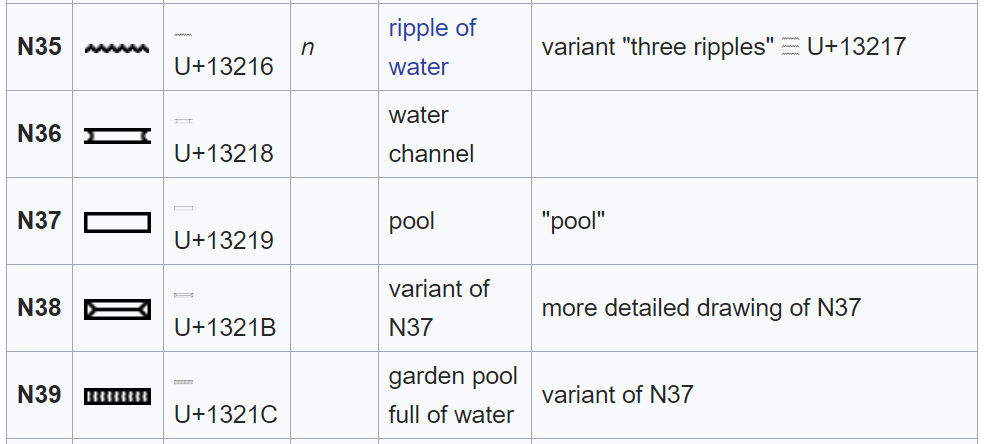Click the three ripples glyph before U+13217
Screen dimensions: 986x444
point(790,48)
